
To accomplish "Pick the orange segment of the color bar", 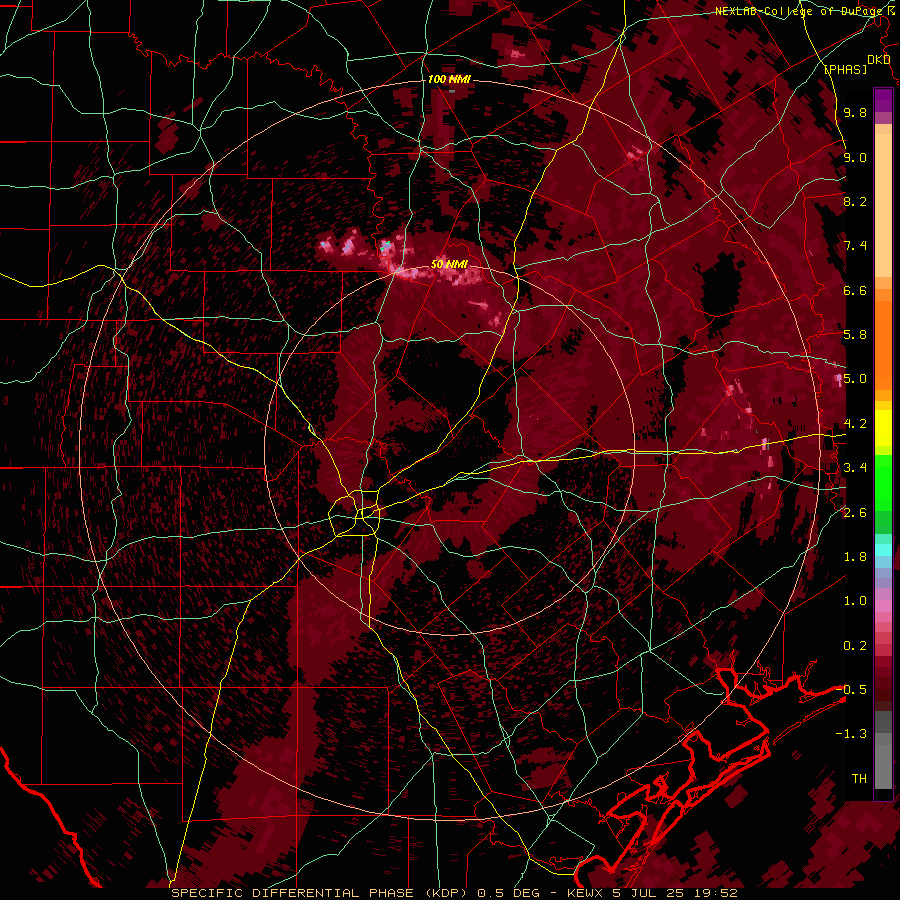I will (x=883, y=344).
